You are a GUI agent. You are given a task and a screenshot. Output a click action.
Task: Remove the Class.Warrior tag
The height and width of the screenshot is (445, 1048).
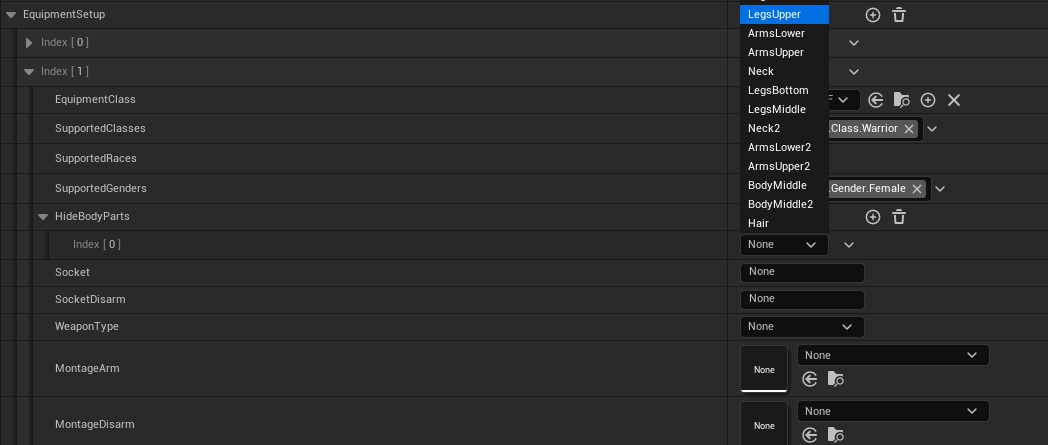click(x=909, y=129)
